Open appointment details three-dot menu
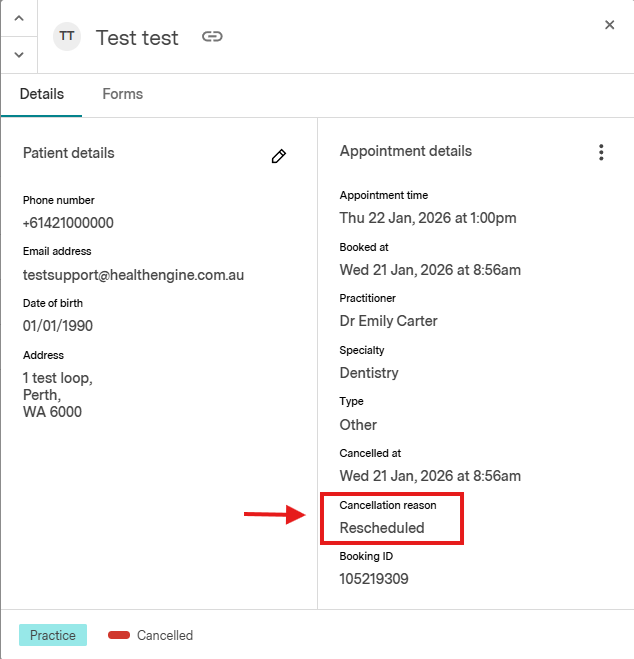The image size is (634, 659). click(x=601, y=152)
